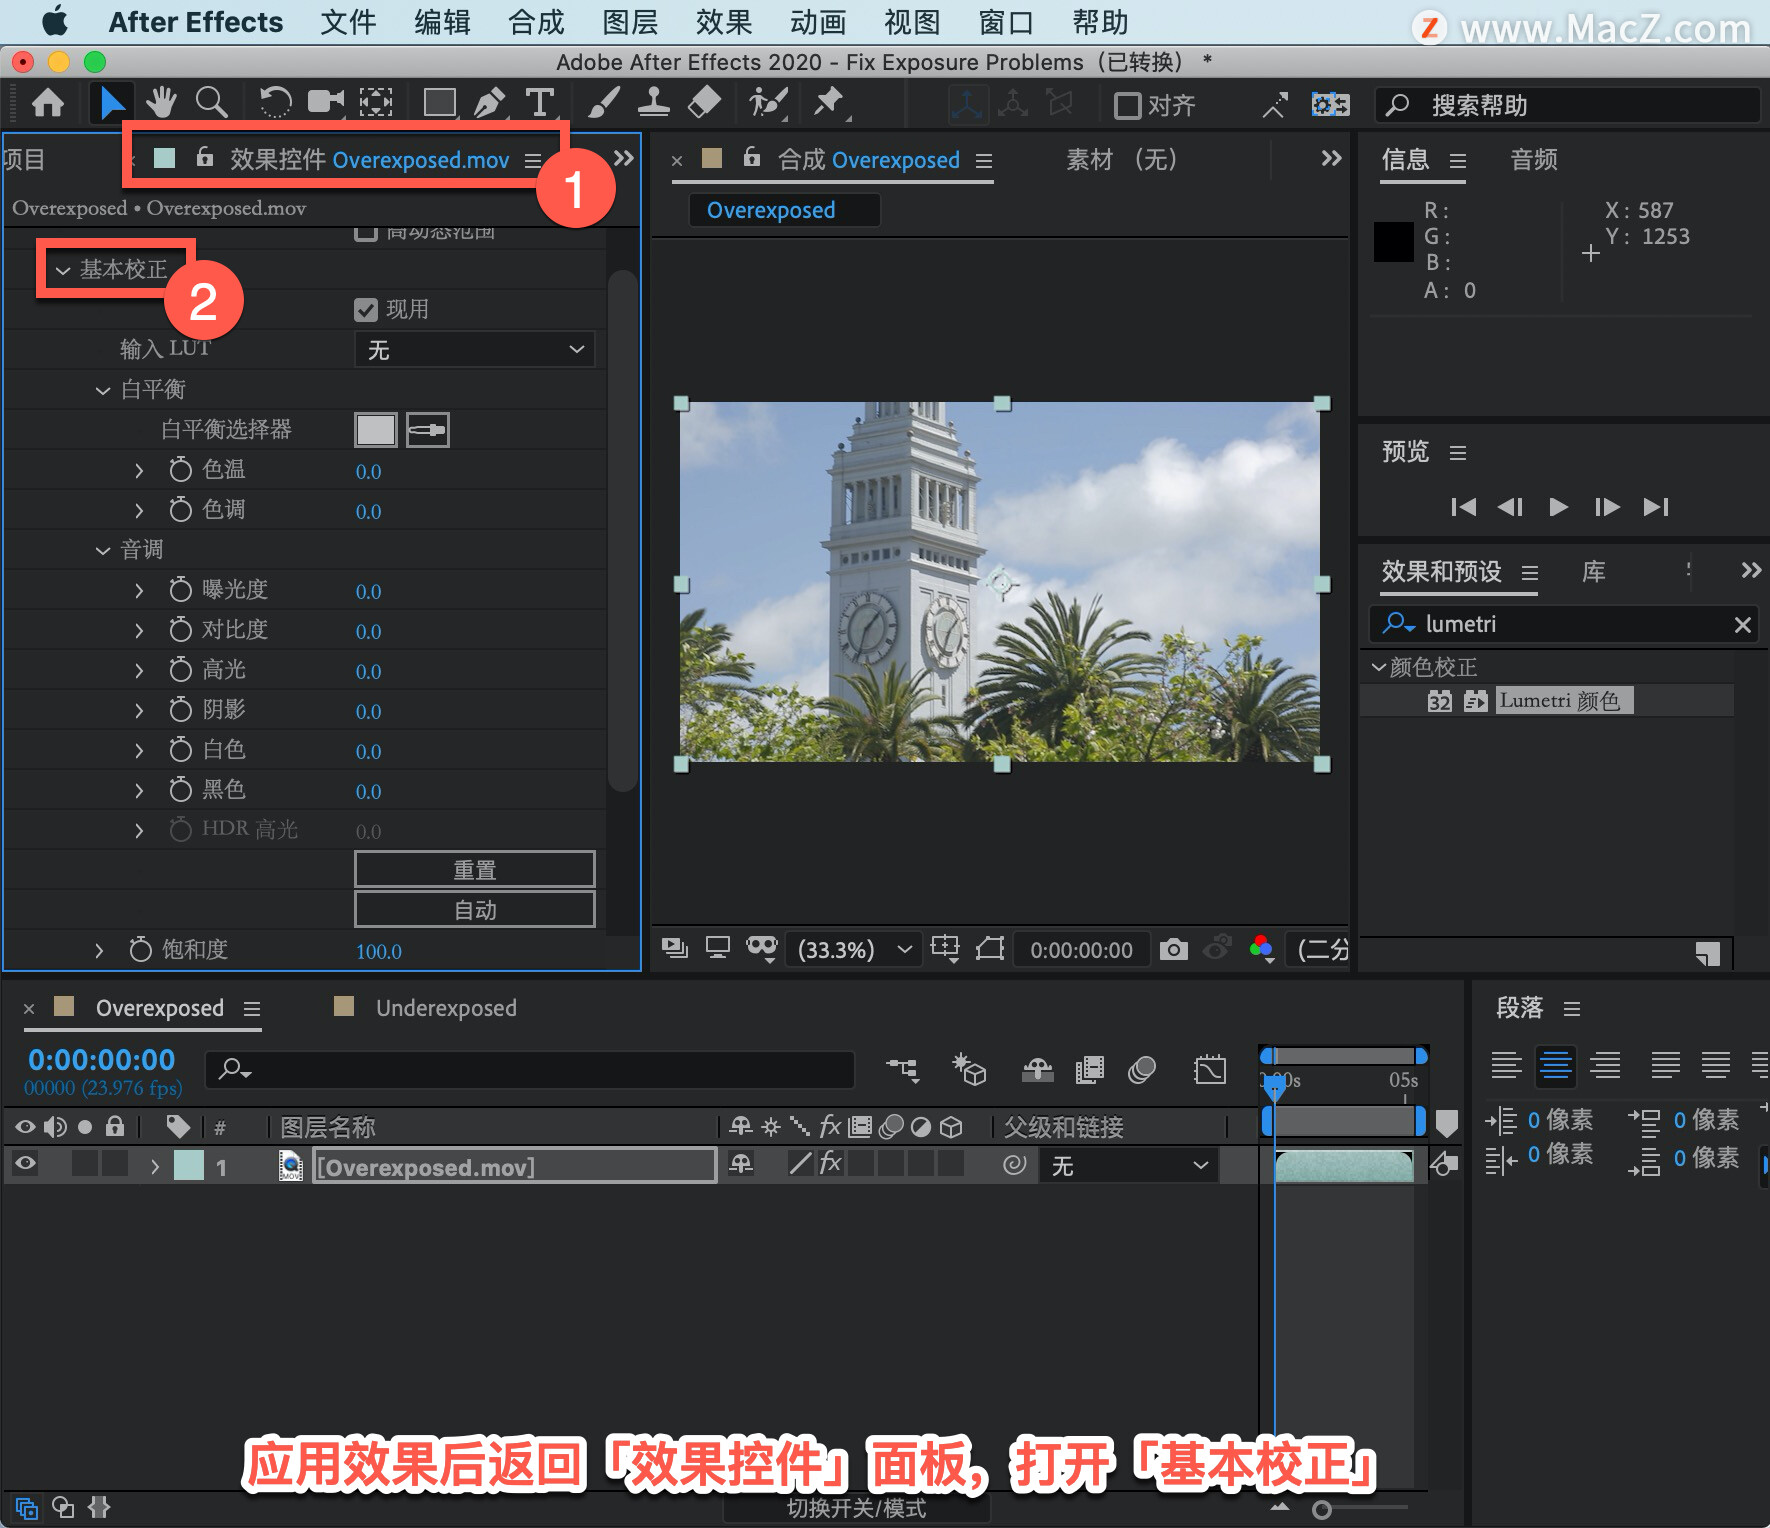Toggle the 曝光度 stopwatch
This screenshot has width=1770, height=1528.
tap(180, 590)
